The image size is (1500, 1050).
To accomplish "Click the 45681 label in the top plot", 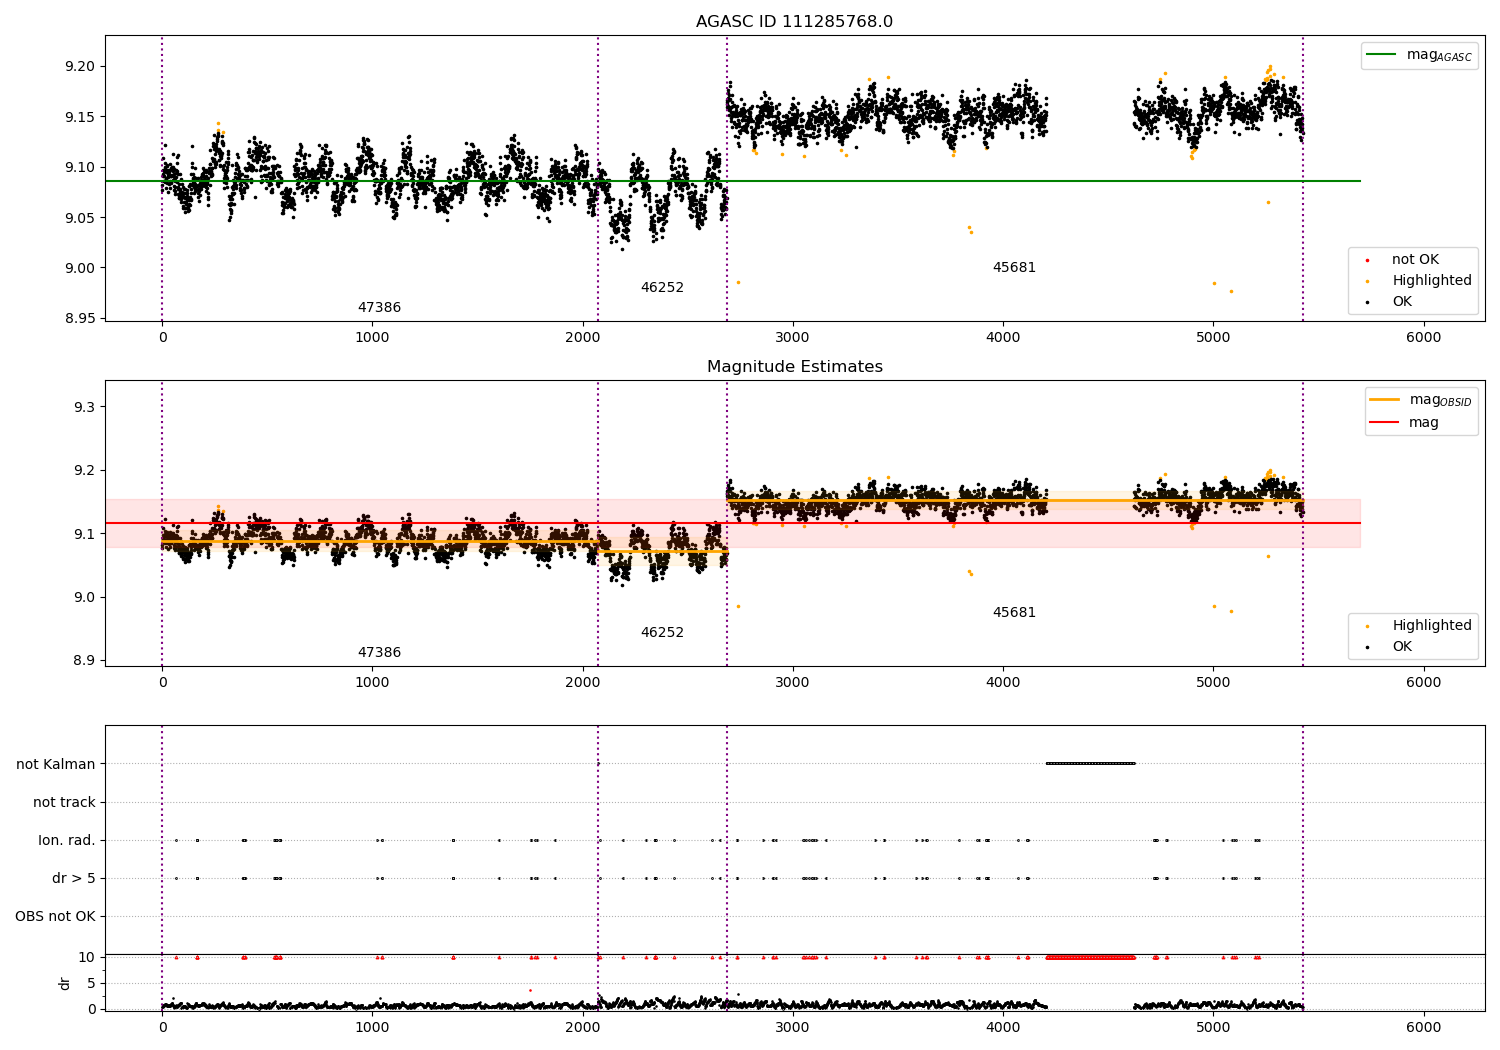I will 1014,268.
